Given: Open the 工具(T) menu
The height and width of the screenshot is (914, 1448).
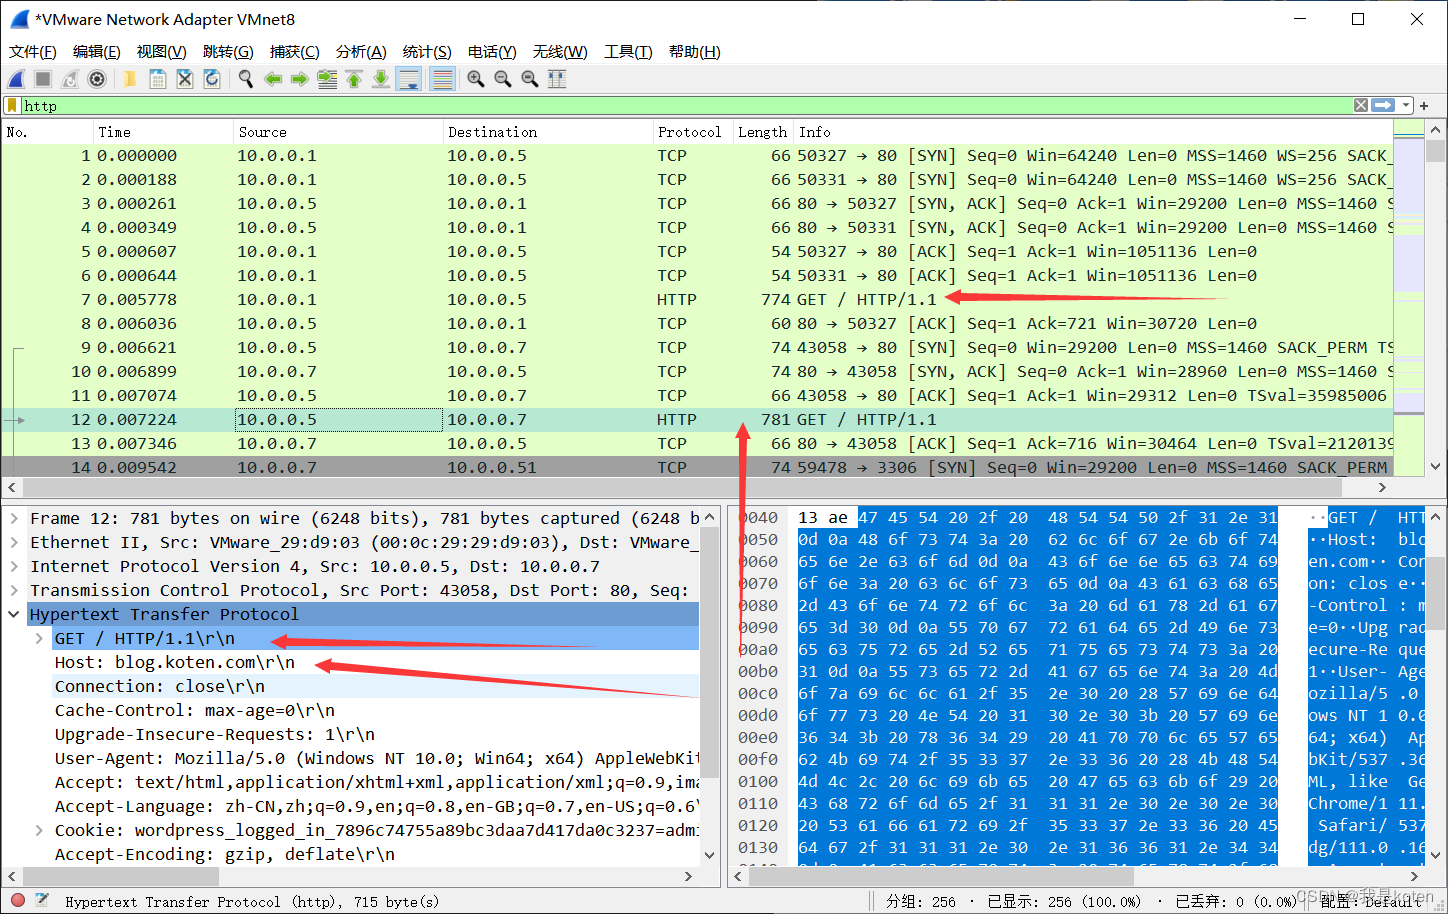Looking at the screenshot, I should (628, 52).
